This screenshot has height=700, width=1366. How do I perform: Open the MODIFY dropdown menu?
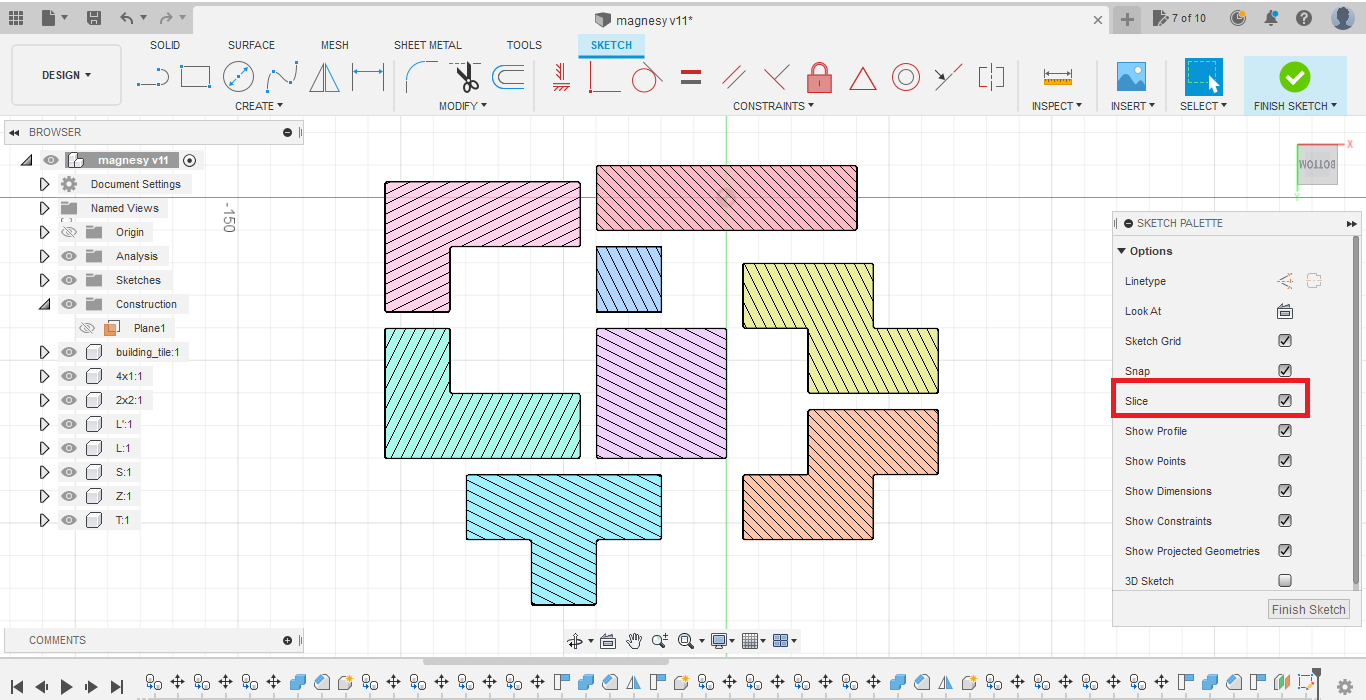pyautogui.click(x=463, y=106)
